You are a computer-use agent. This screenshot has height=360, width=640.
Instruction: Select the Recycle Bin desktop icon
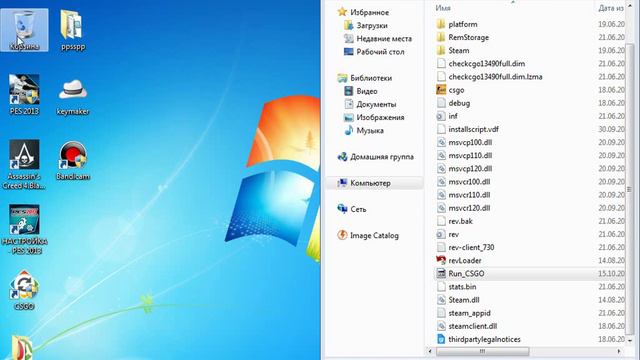(24, 30)
